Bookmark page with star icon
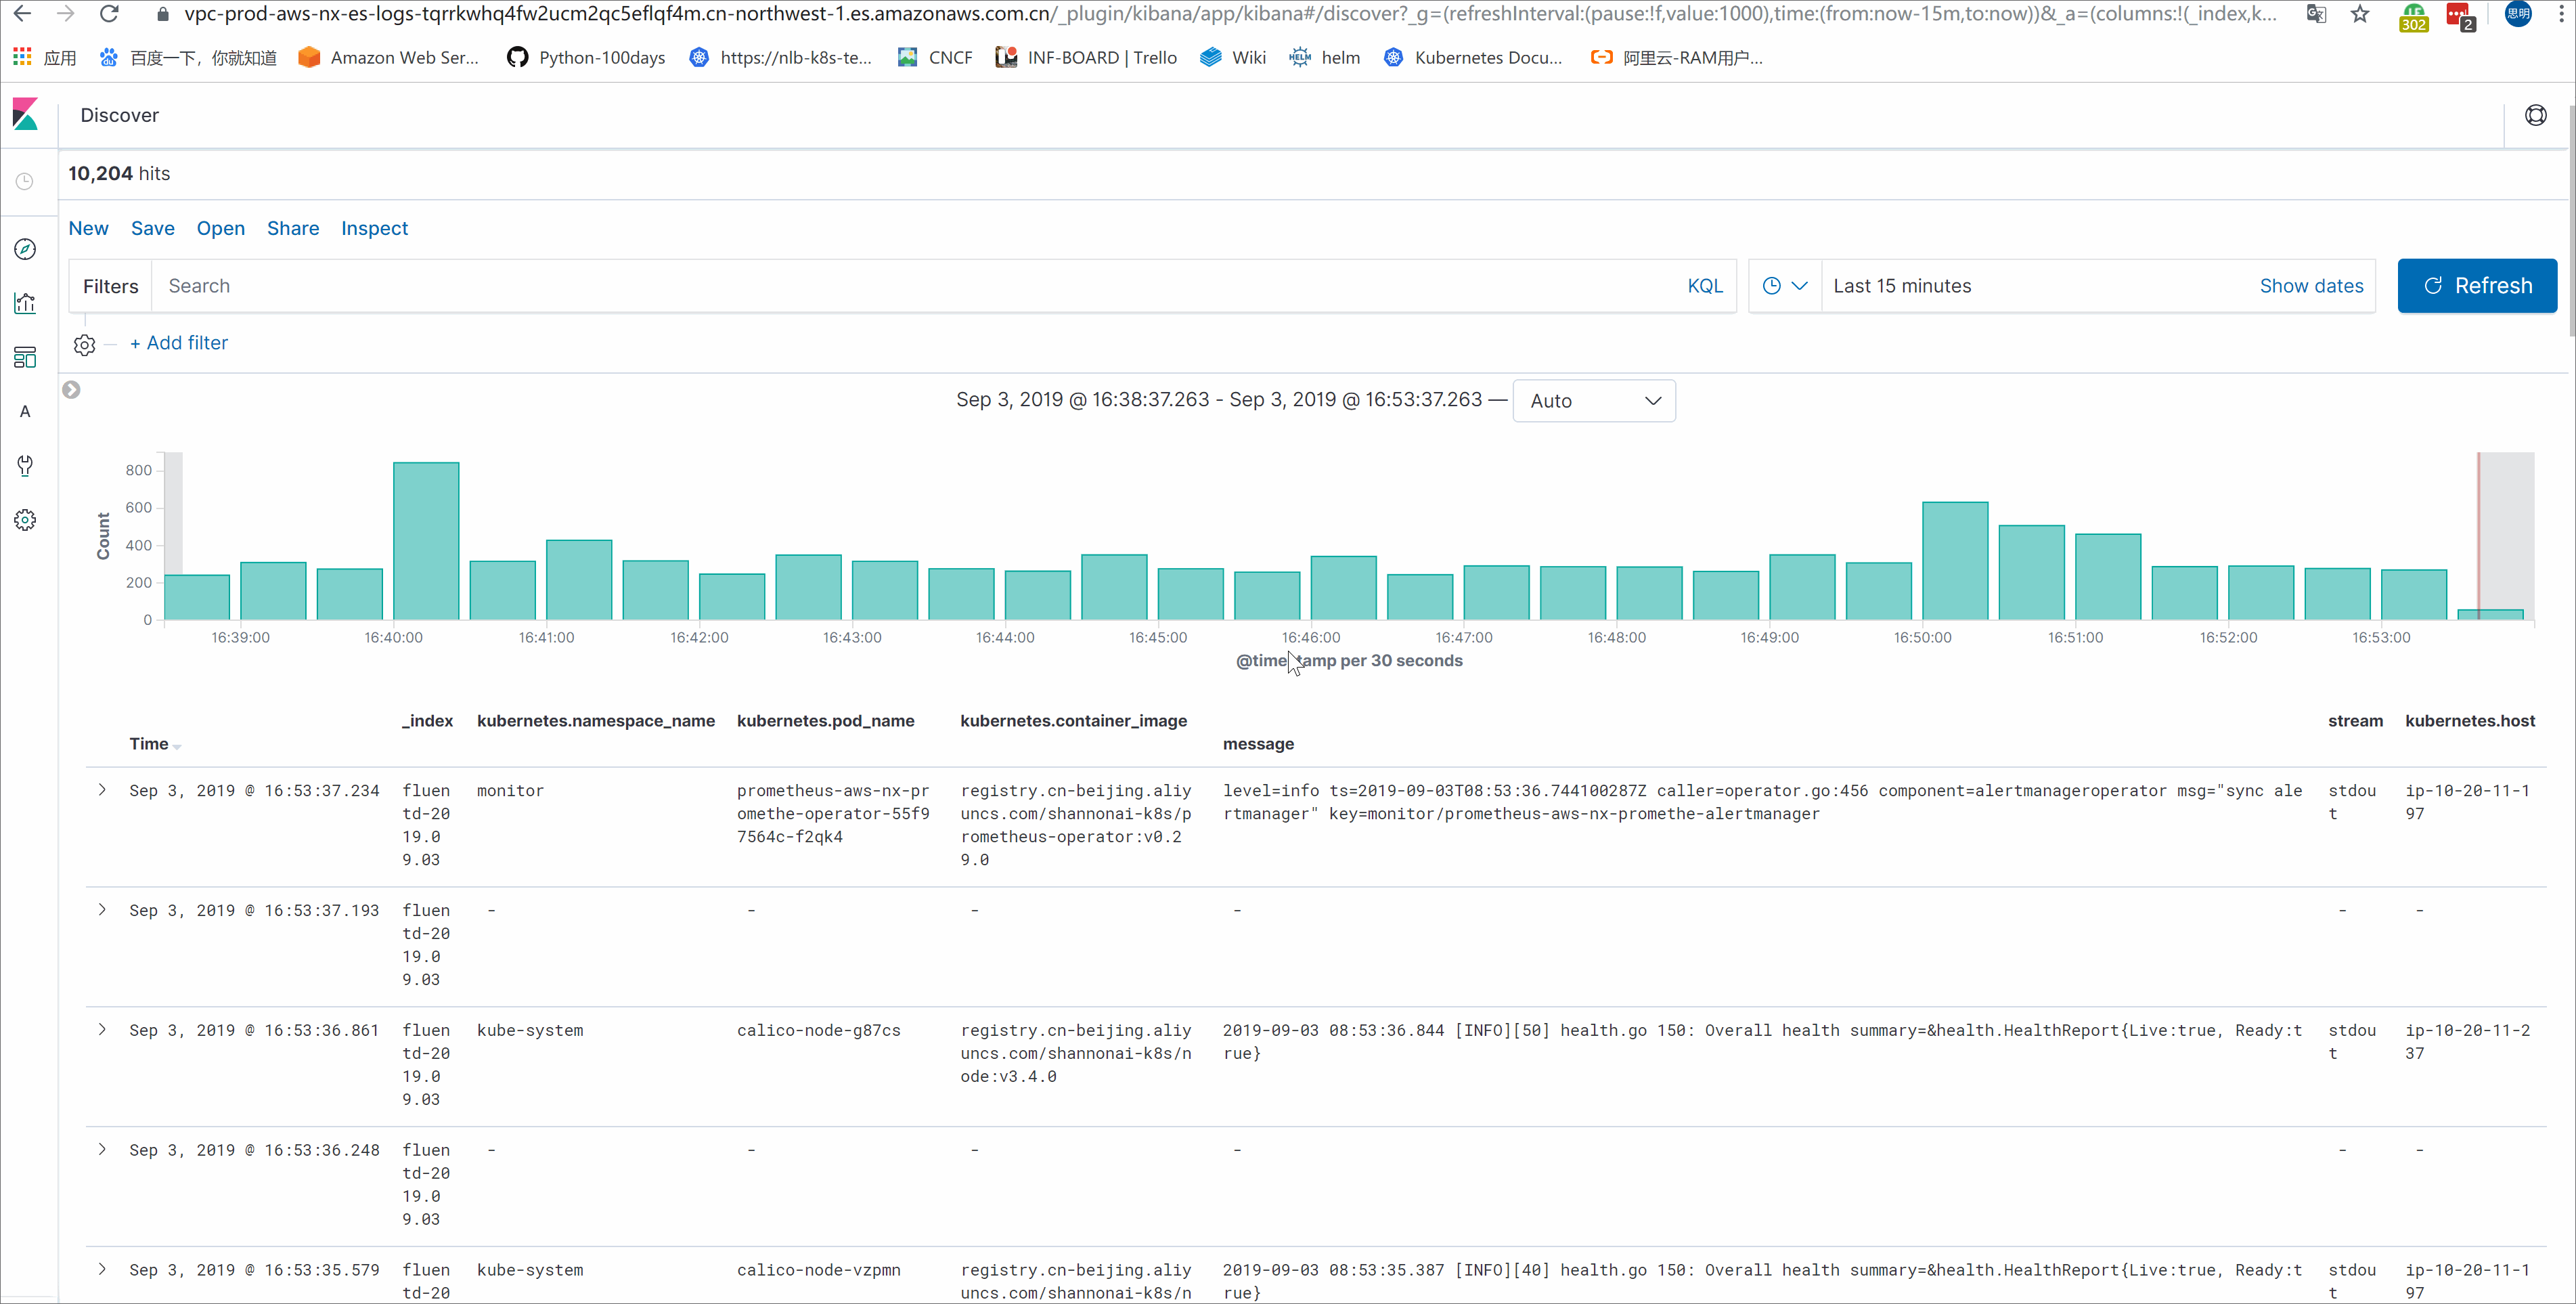2576x1304 pixels. point(2360,14)
